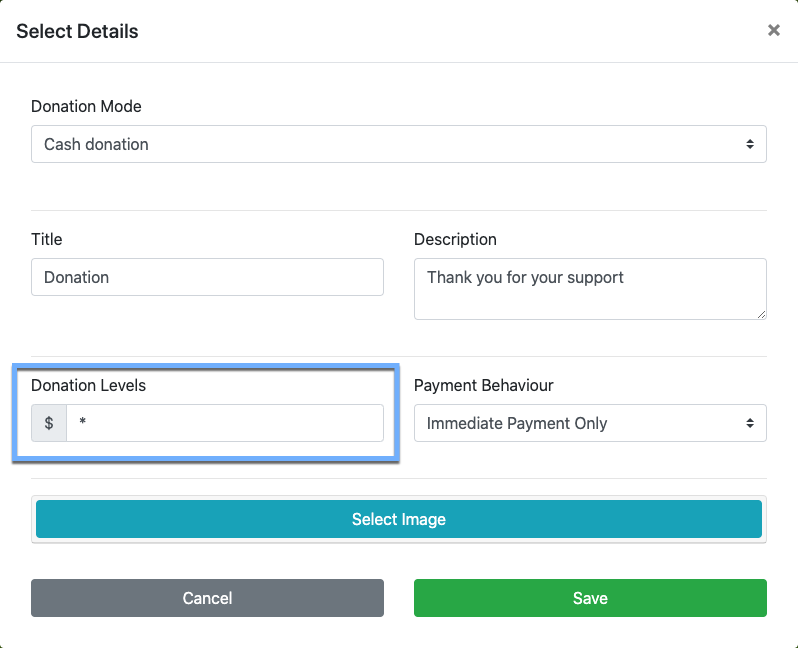The width and height of the screenshot is (798, 648).
Task: Save the donation details
Action: (x=590, y=598)
